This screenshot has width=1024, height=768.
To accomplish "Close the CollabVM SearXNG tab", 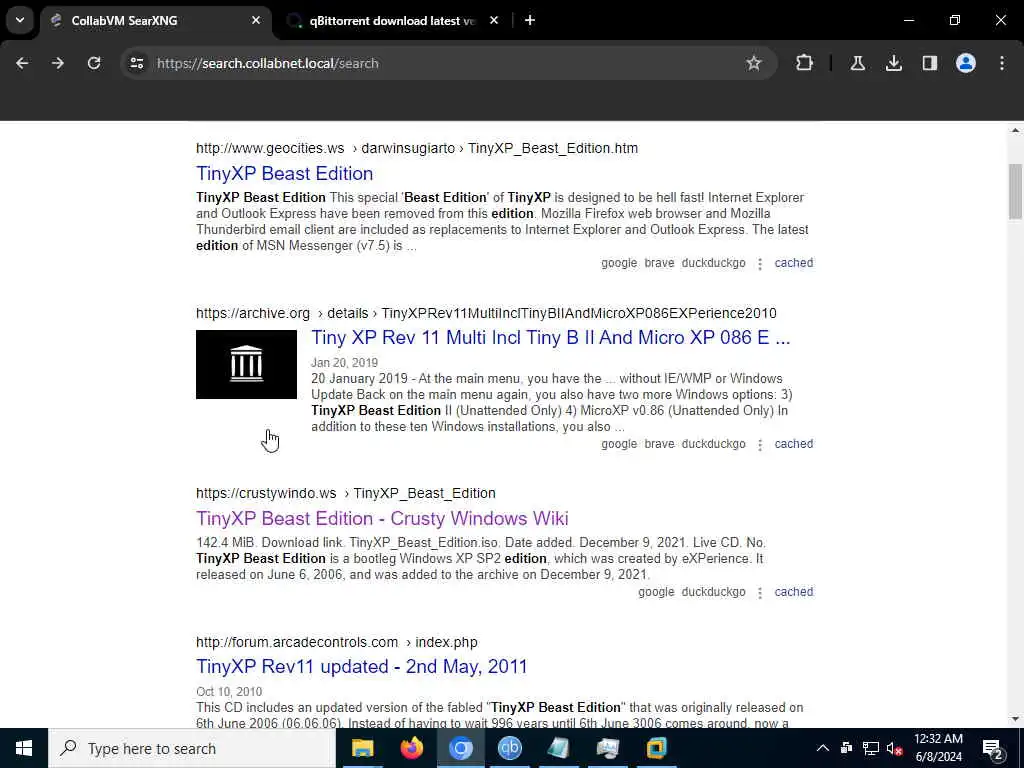I will click(x=256, y=20).
